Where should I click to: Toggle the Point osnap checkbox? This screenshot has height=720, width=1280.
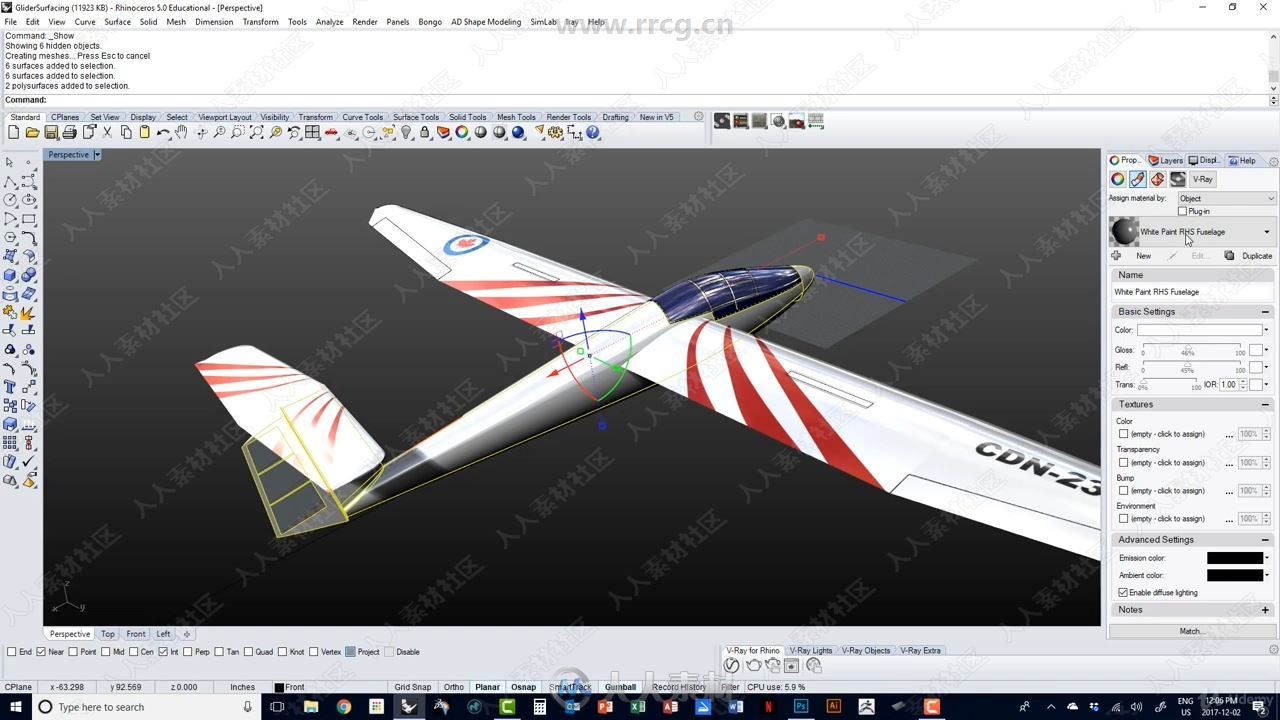(73, 652)
